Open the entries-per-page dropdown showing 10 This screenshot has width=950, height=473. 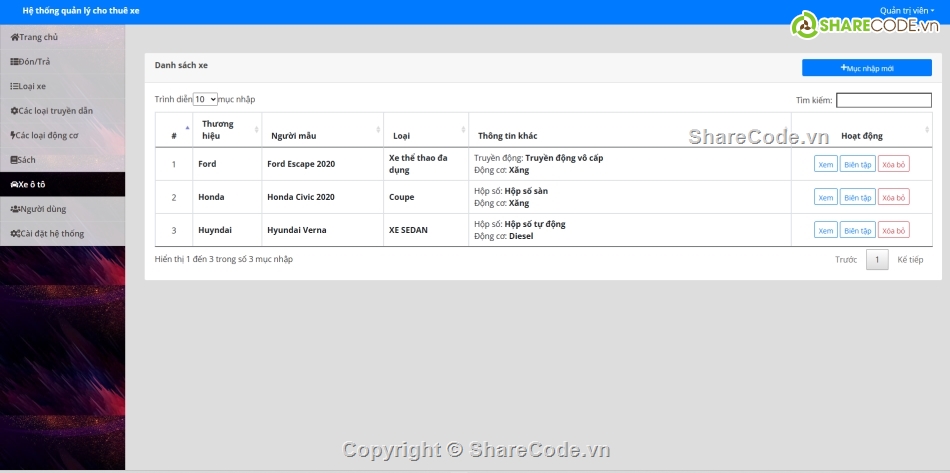coord(205,100)
